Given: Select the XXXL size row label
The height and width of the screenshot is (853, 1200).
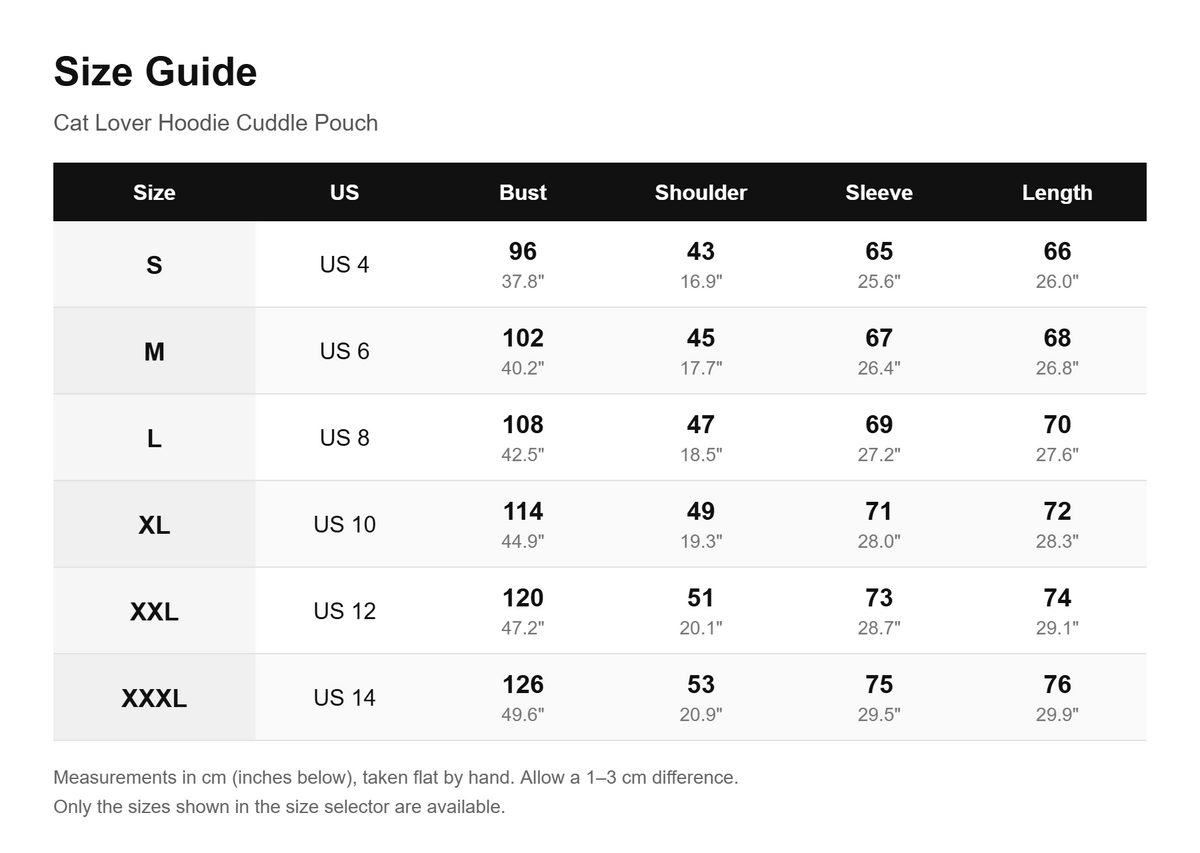Looking at the screenshot, I should (x=154, y=698).
